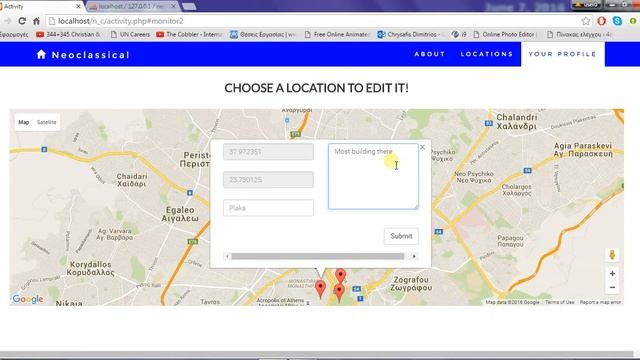Zoom in on the map

[612, 273]
